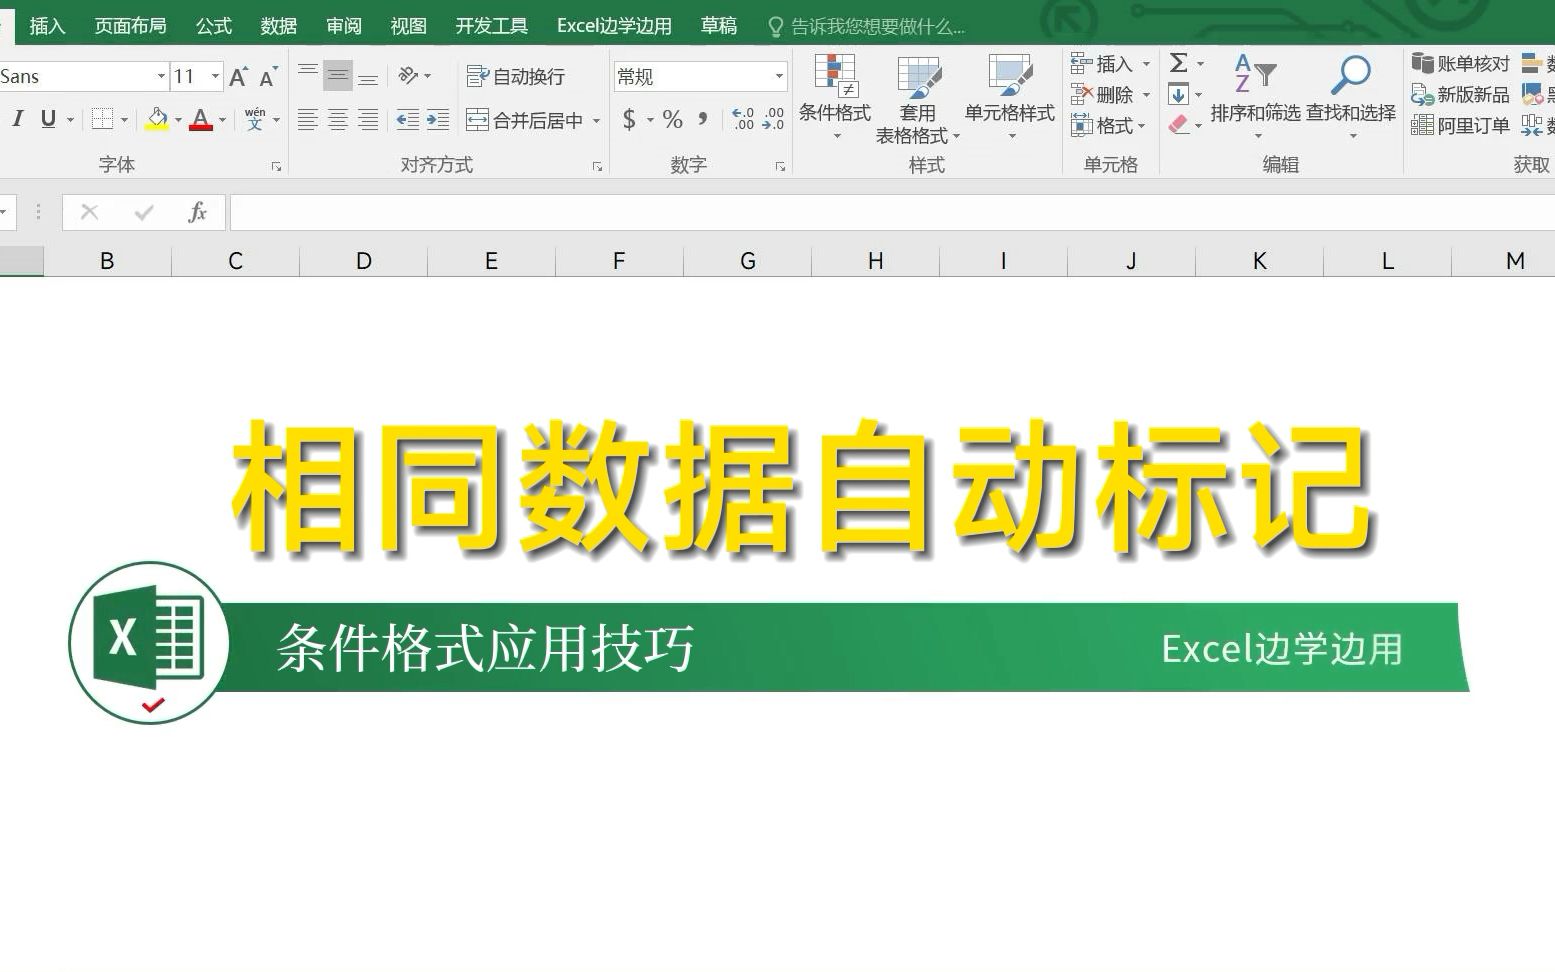The width and height of the screenshot is (1555, 972).
Task: Open the underline style dropdown arrow
Action: (70, 120)
